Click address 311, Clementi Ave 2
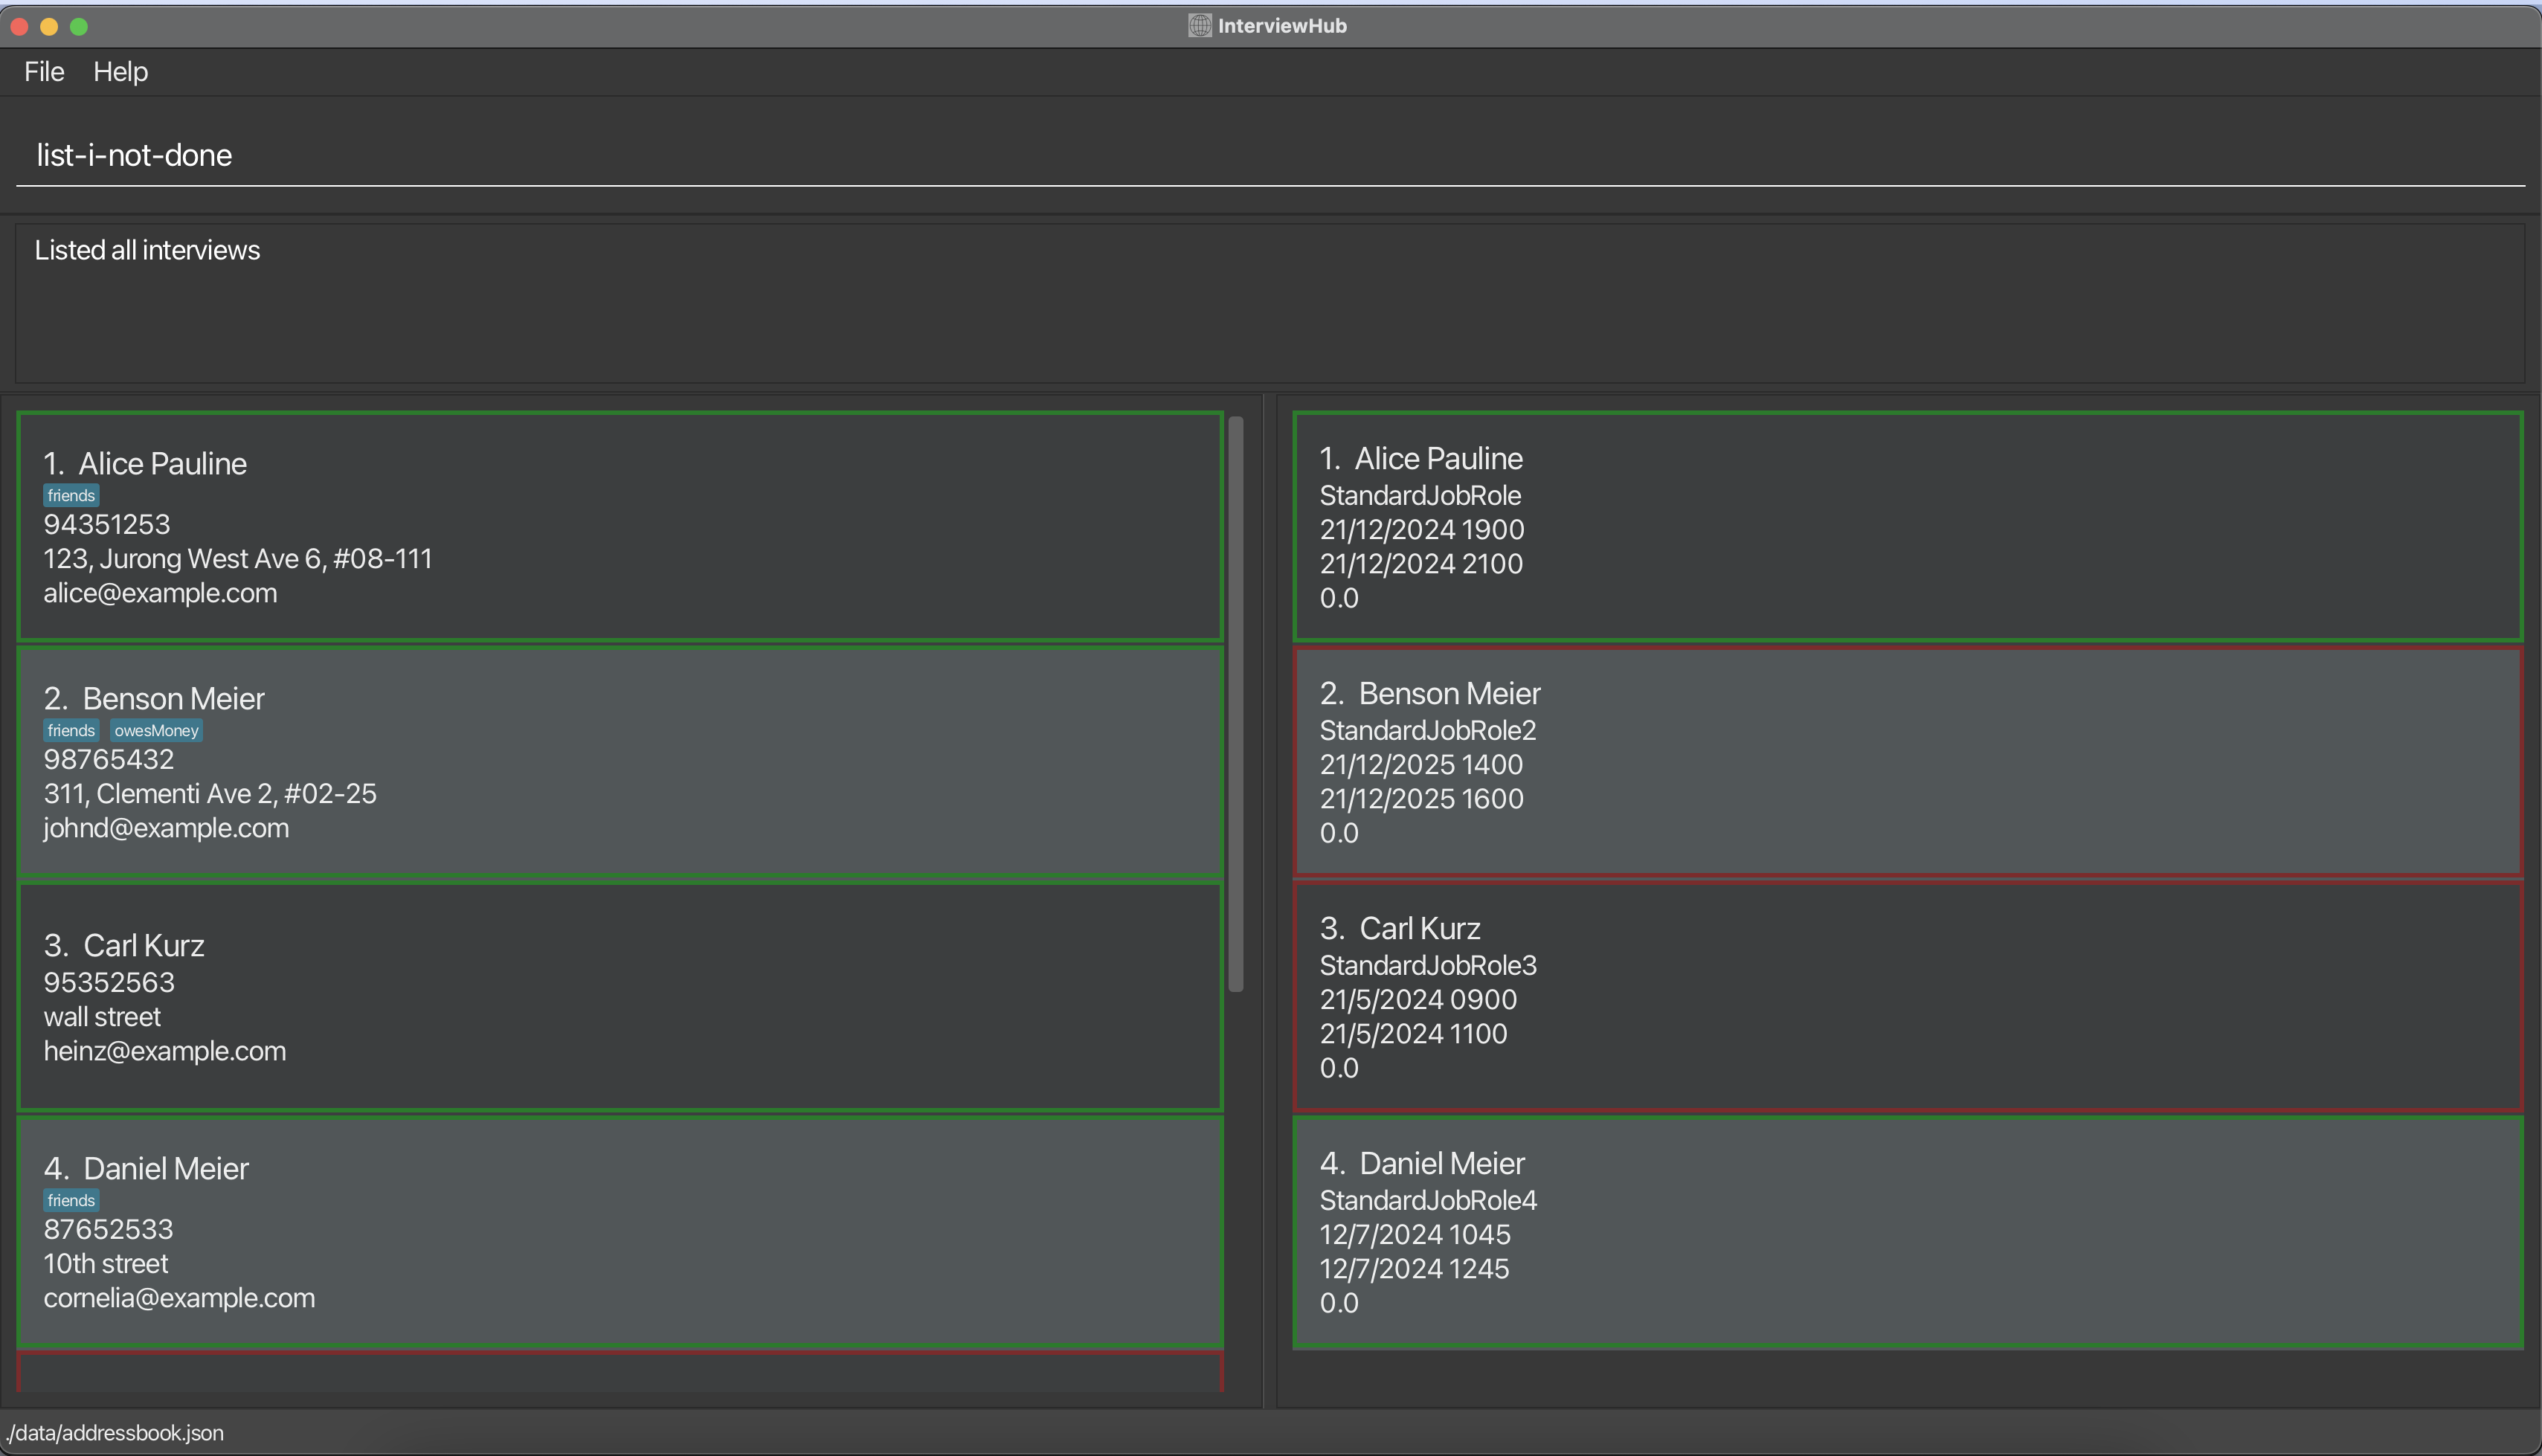 pyautogui.click(x=210, y=793)
